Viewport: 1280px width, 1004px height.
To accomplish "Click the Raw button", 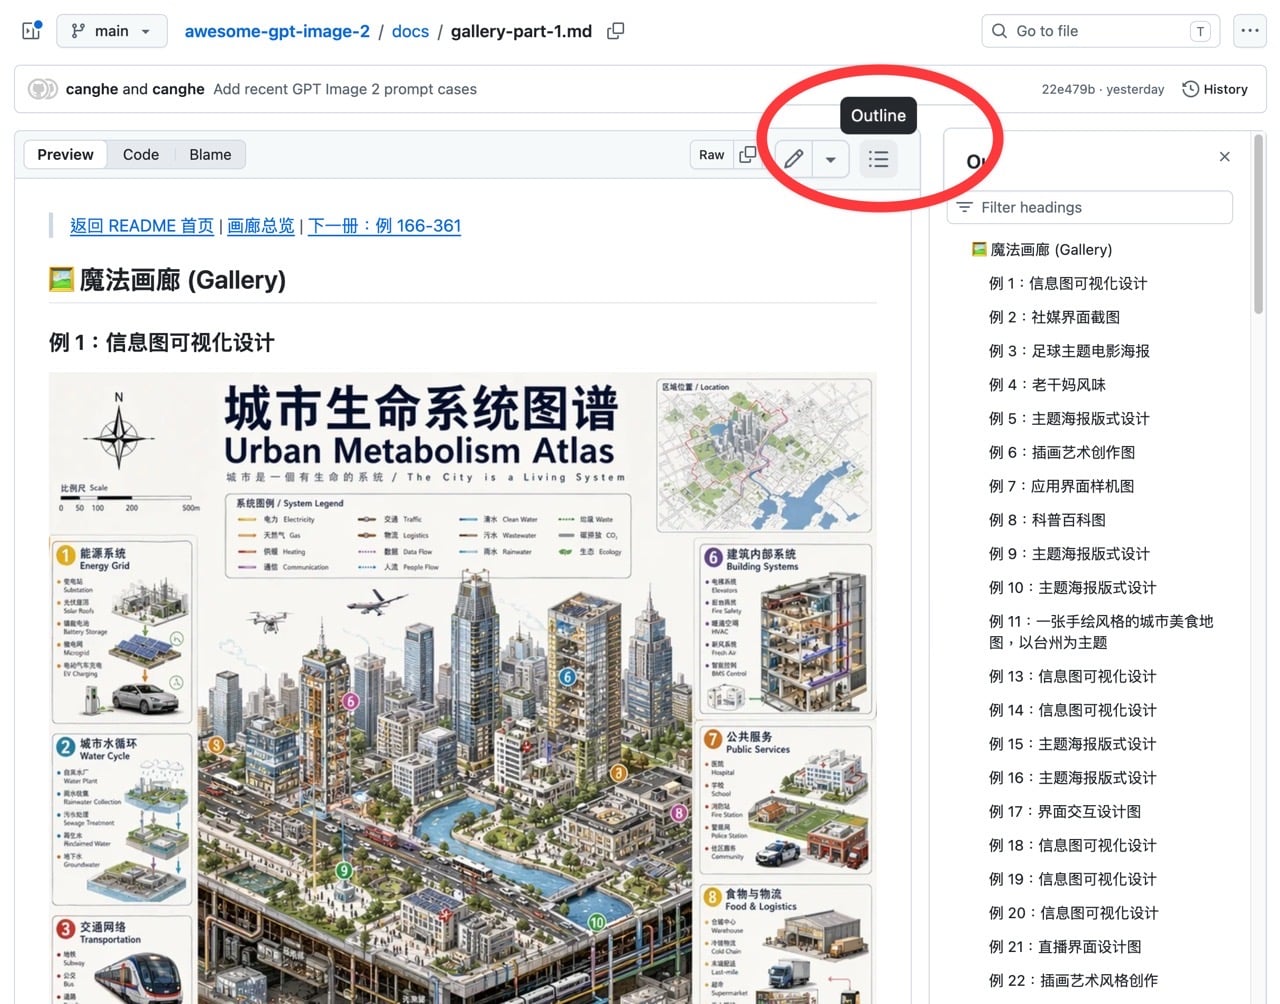I will [x=711, y=155].
